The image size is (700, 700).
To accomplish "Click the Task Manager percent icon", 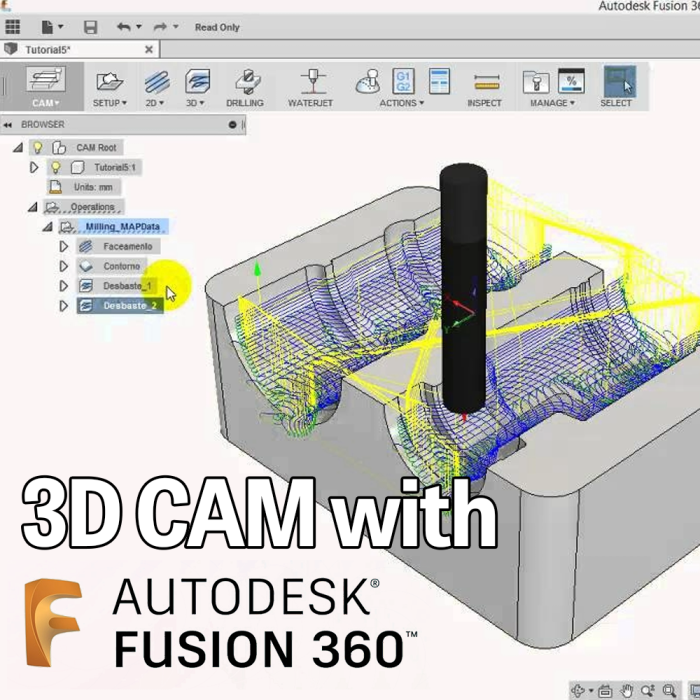I will (571, 81).
